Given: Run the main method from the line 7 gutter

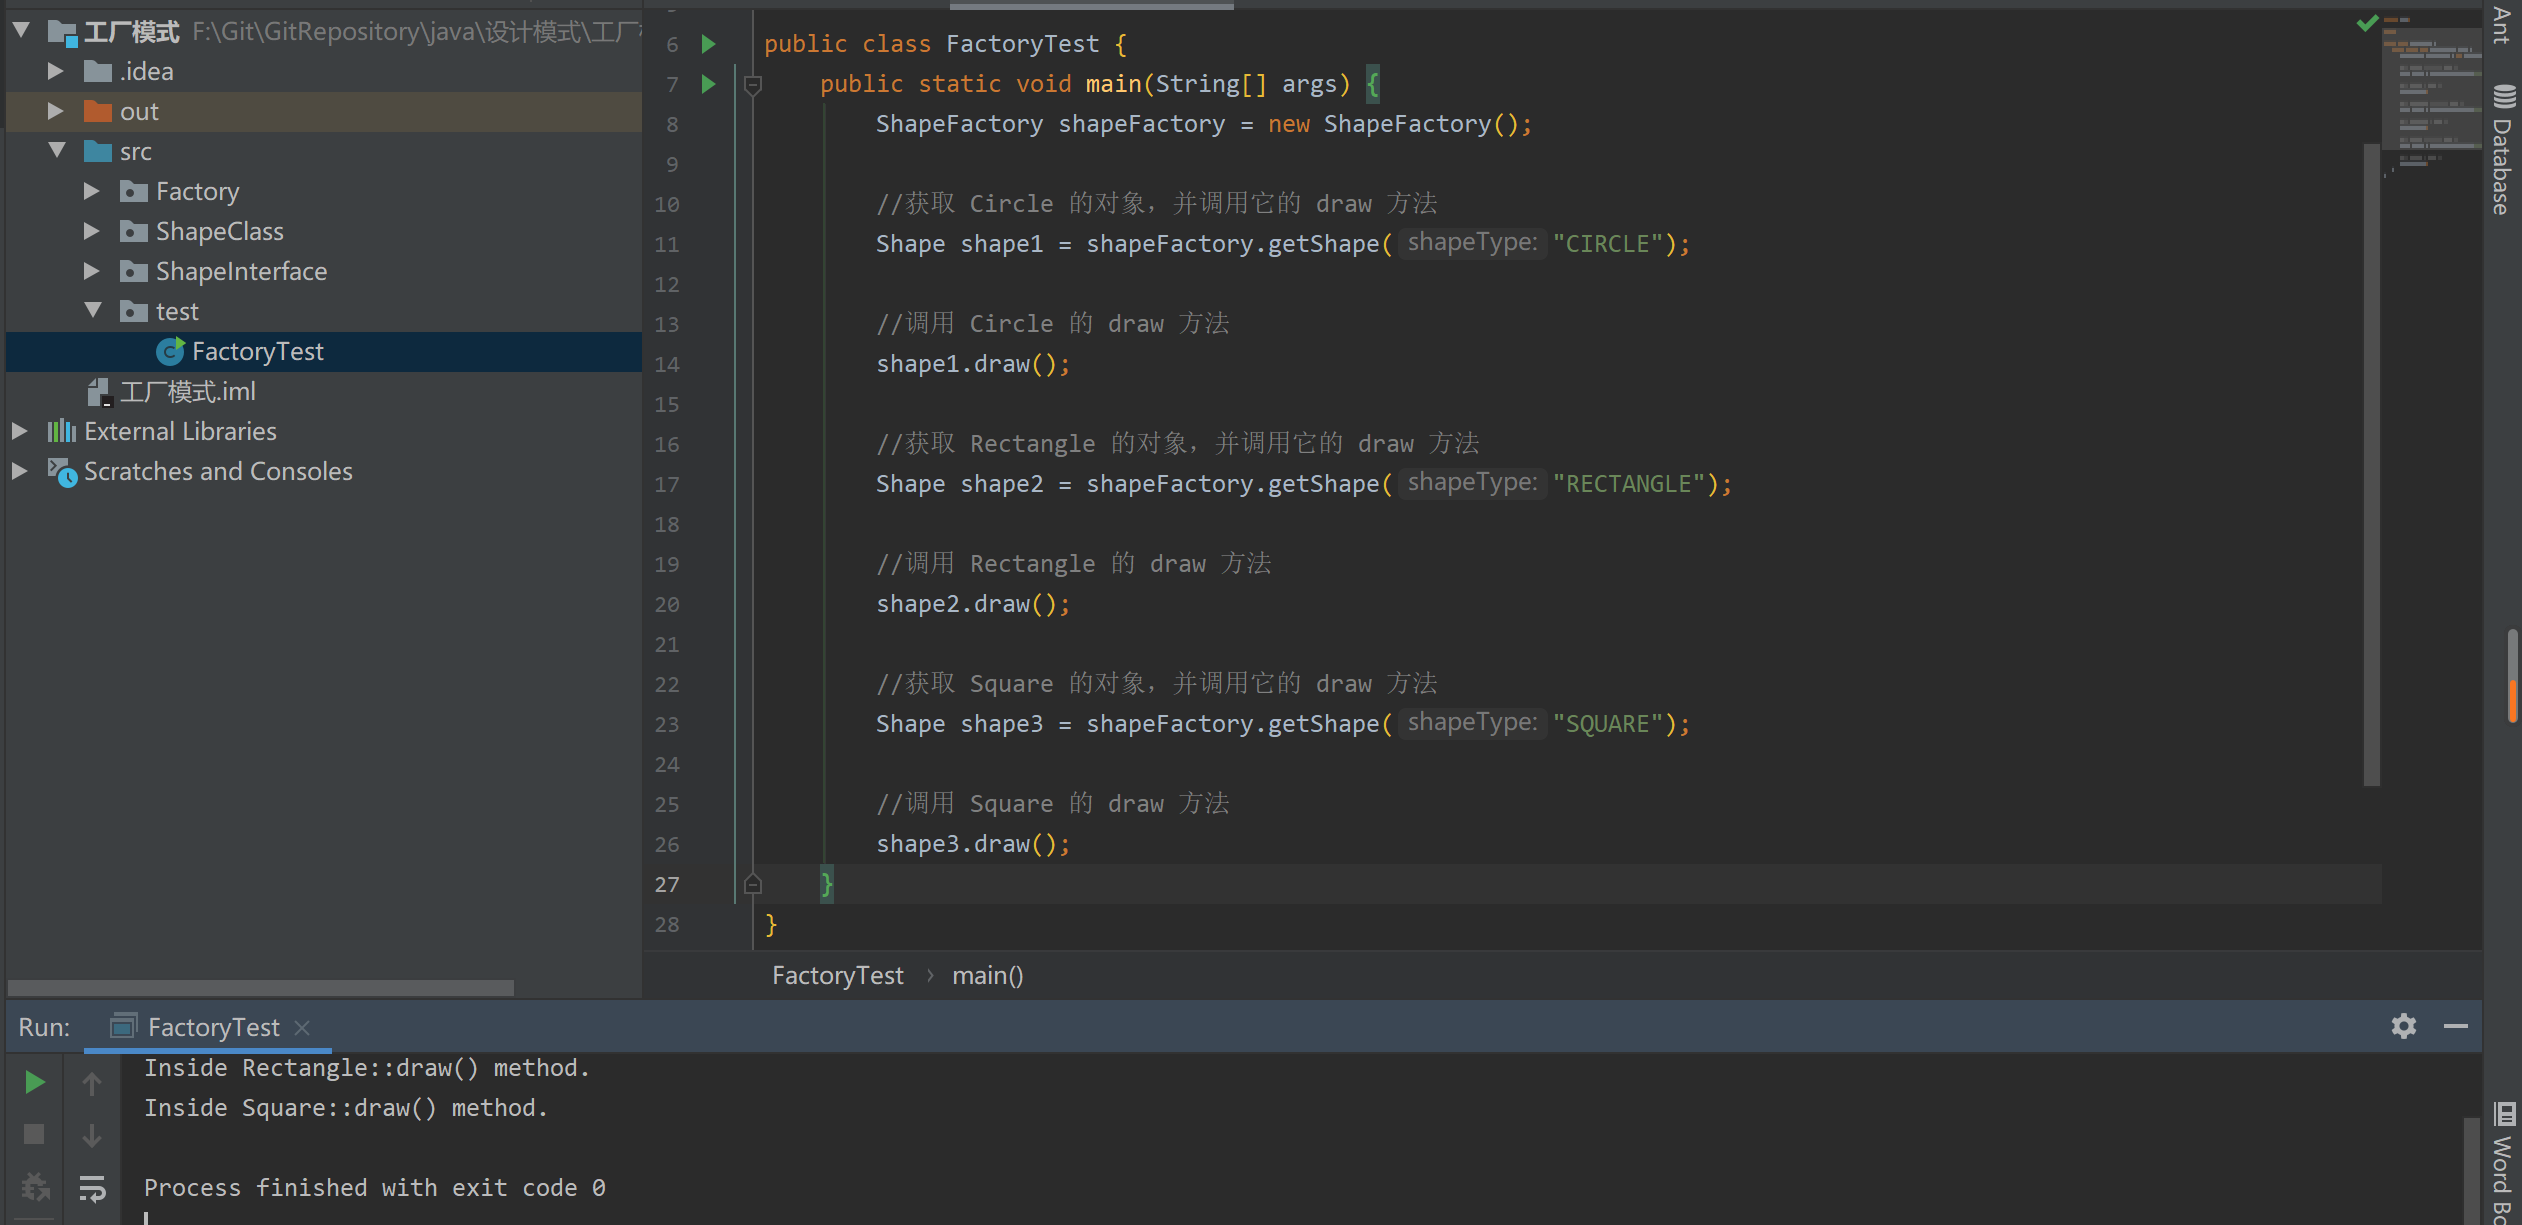Looking at the screenshot, I should (x=708, y=84).
